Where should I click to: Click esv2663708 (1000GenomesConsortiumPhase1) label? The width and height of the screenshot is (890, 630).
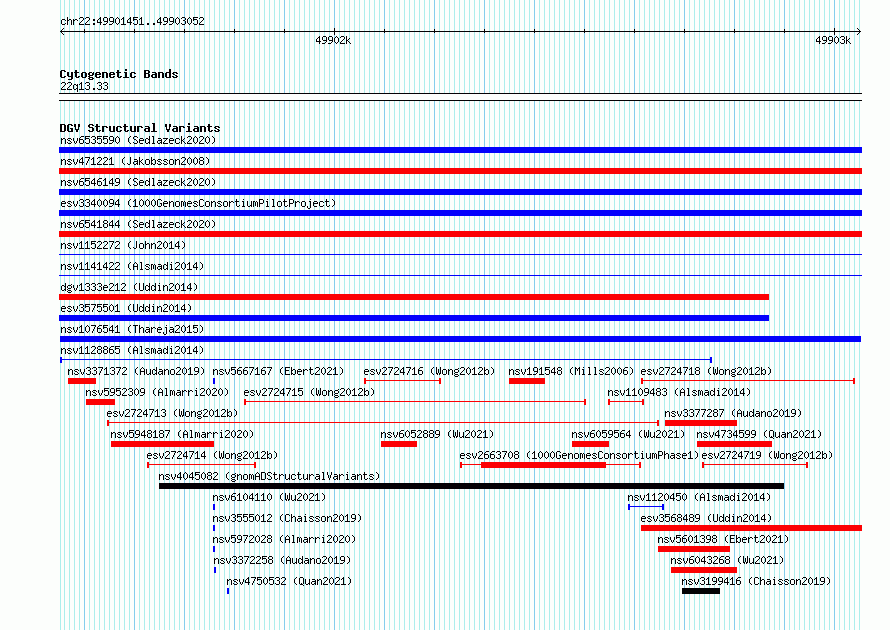coord(579,455)
